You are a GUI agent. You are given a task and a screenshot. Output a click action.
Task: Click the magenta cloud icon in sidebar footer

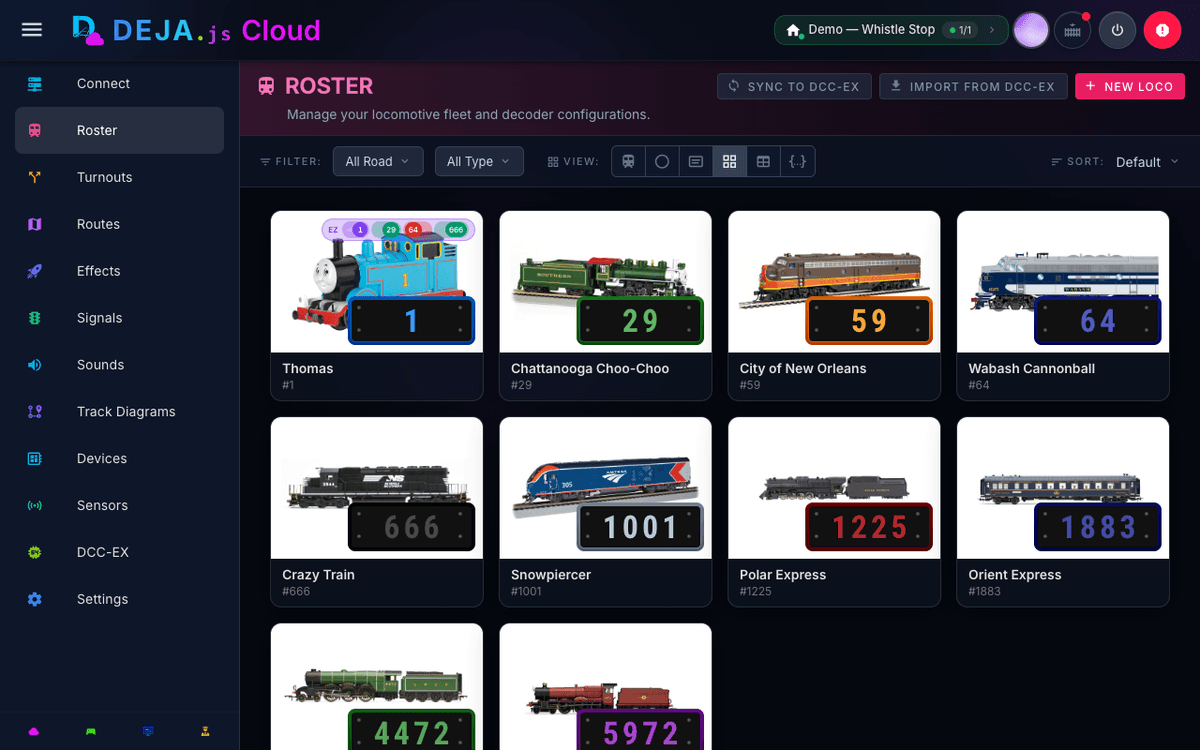34,731
